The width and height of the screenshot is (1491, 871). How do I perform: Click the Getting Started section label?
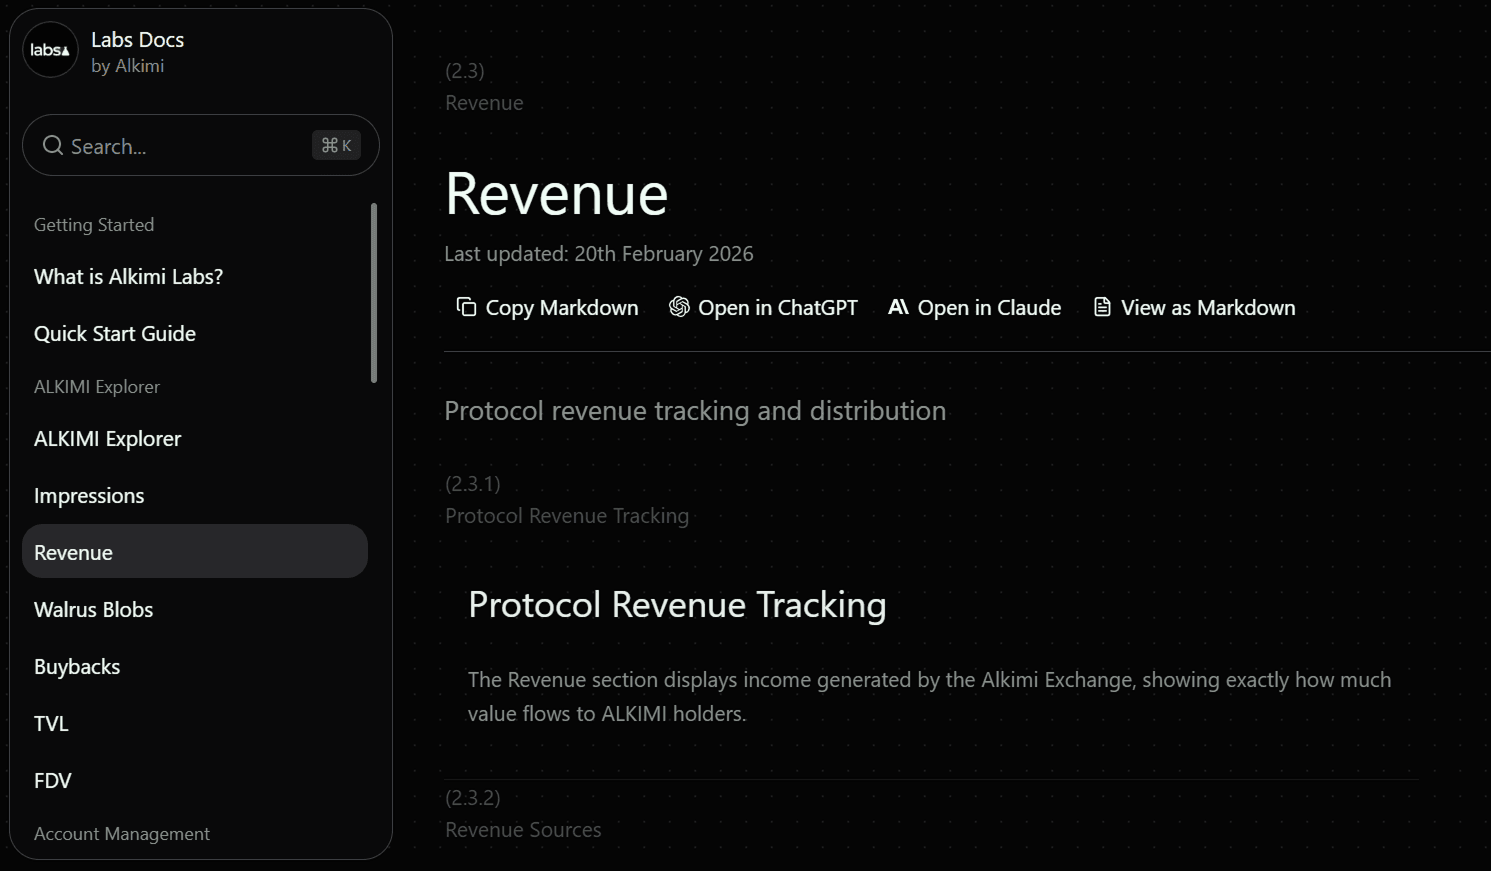(x=94, y=225)
